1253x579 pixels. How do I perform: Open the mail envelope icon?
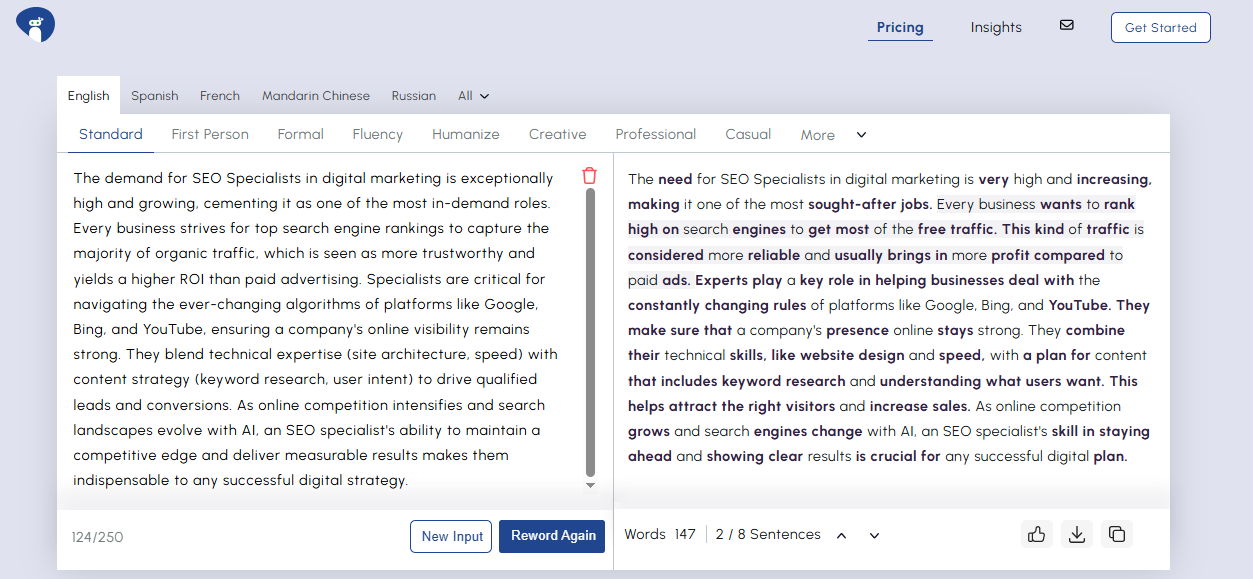coord(1066,26)
